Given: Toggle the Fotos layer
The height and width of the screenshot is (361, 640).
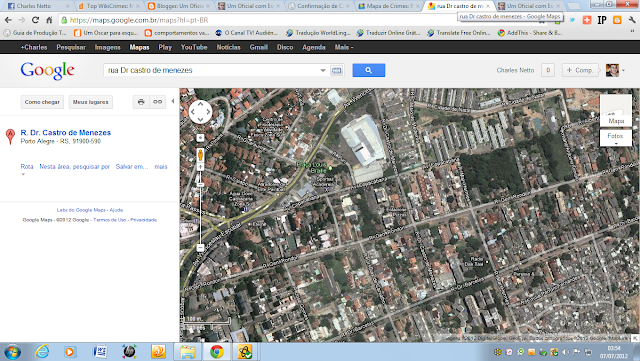Looking at the screenshot, I should 616,138.
